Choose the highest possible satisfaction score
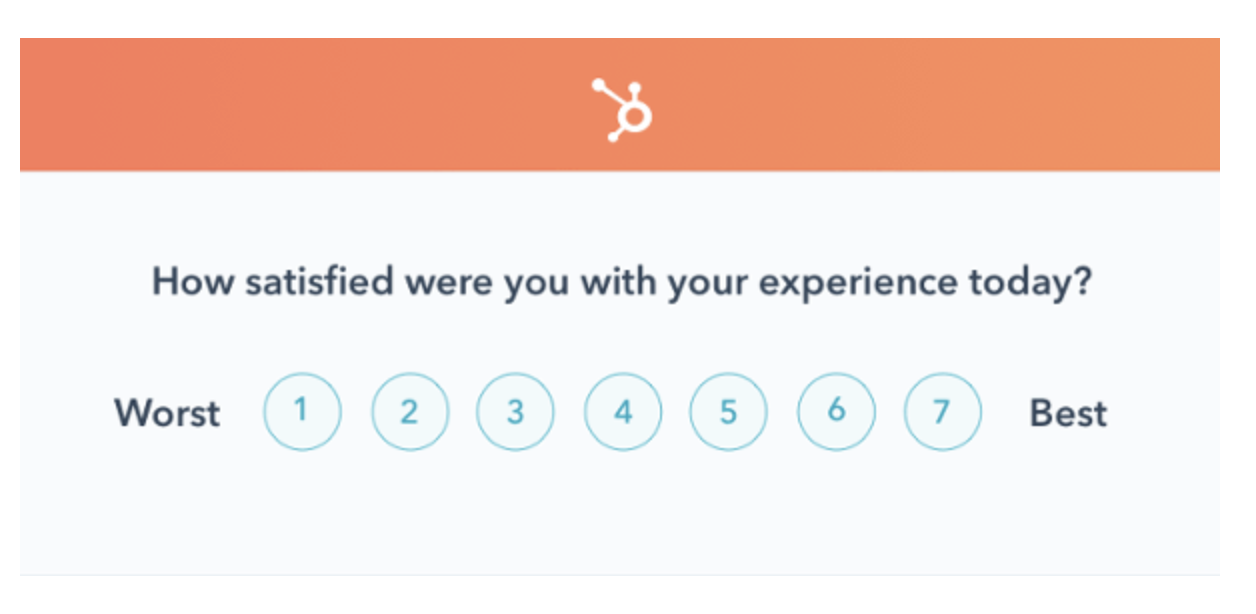 941,412
